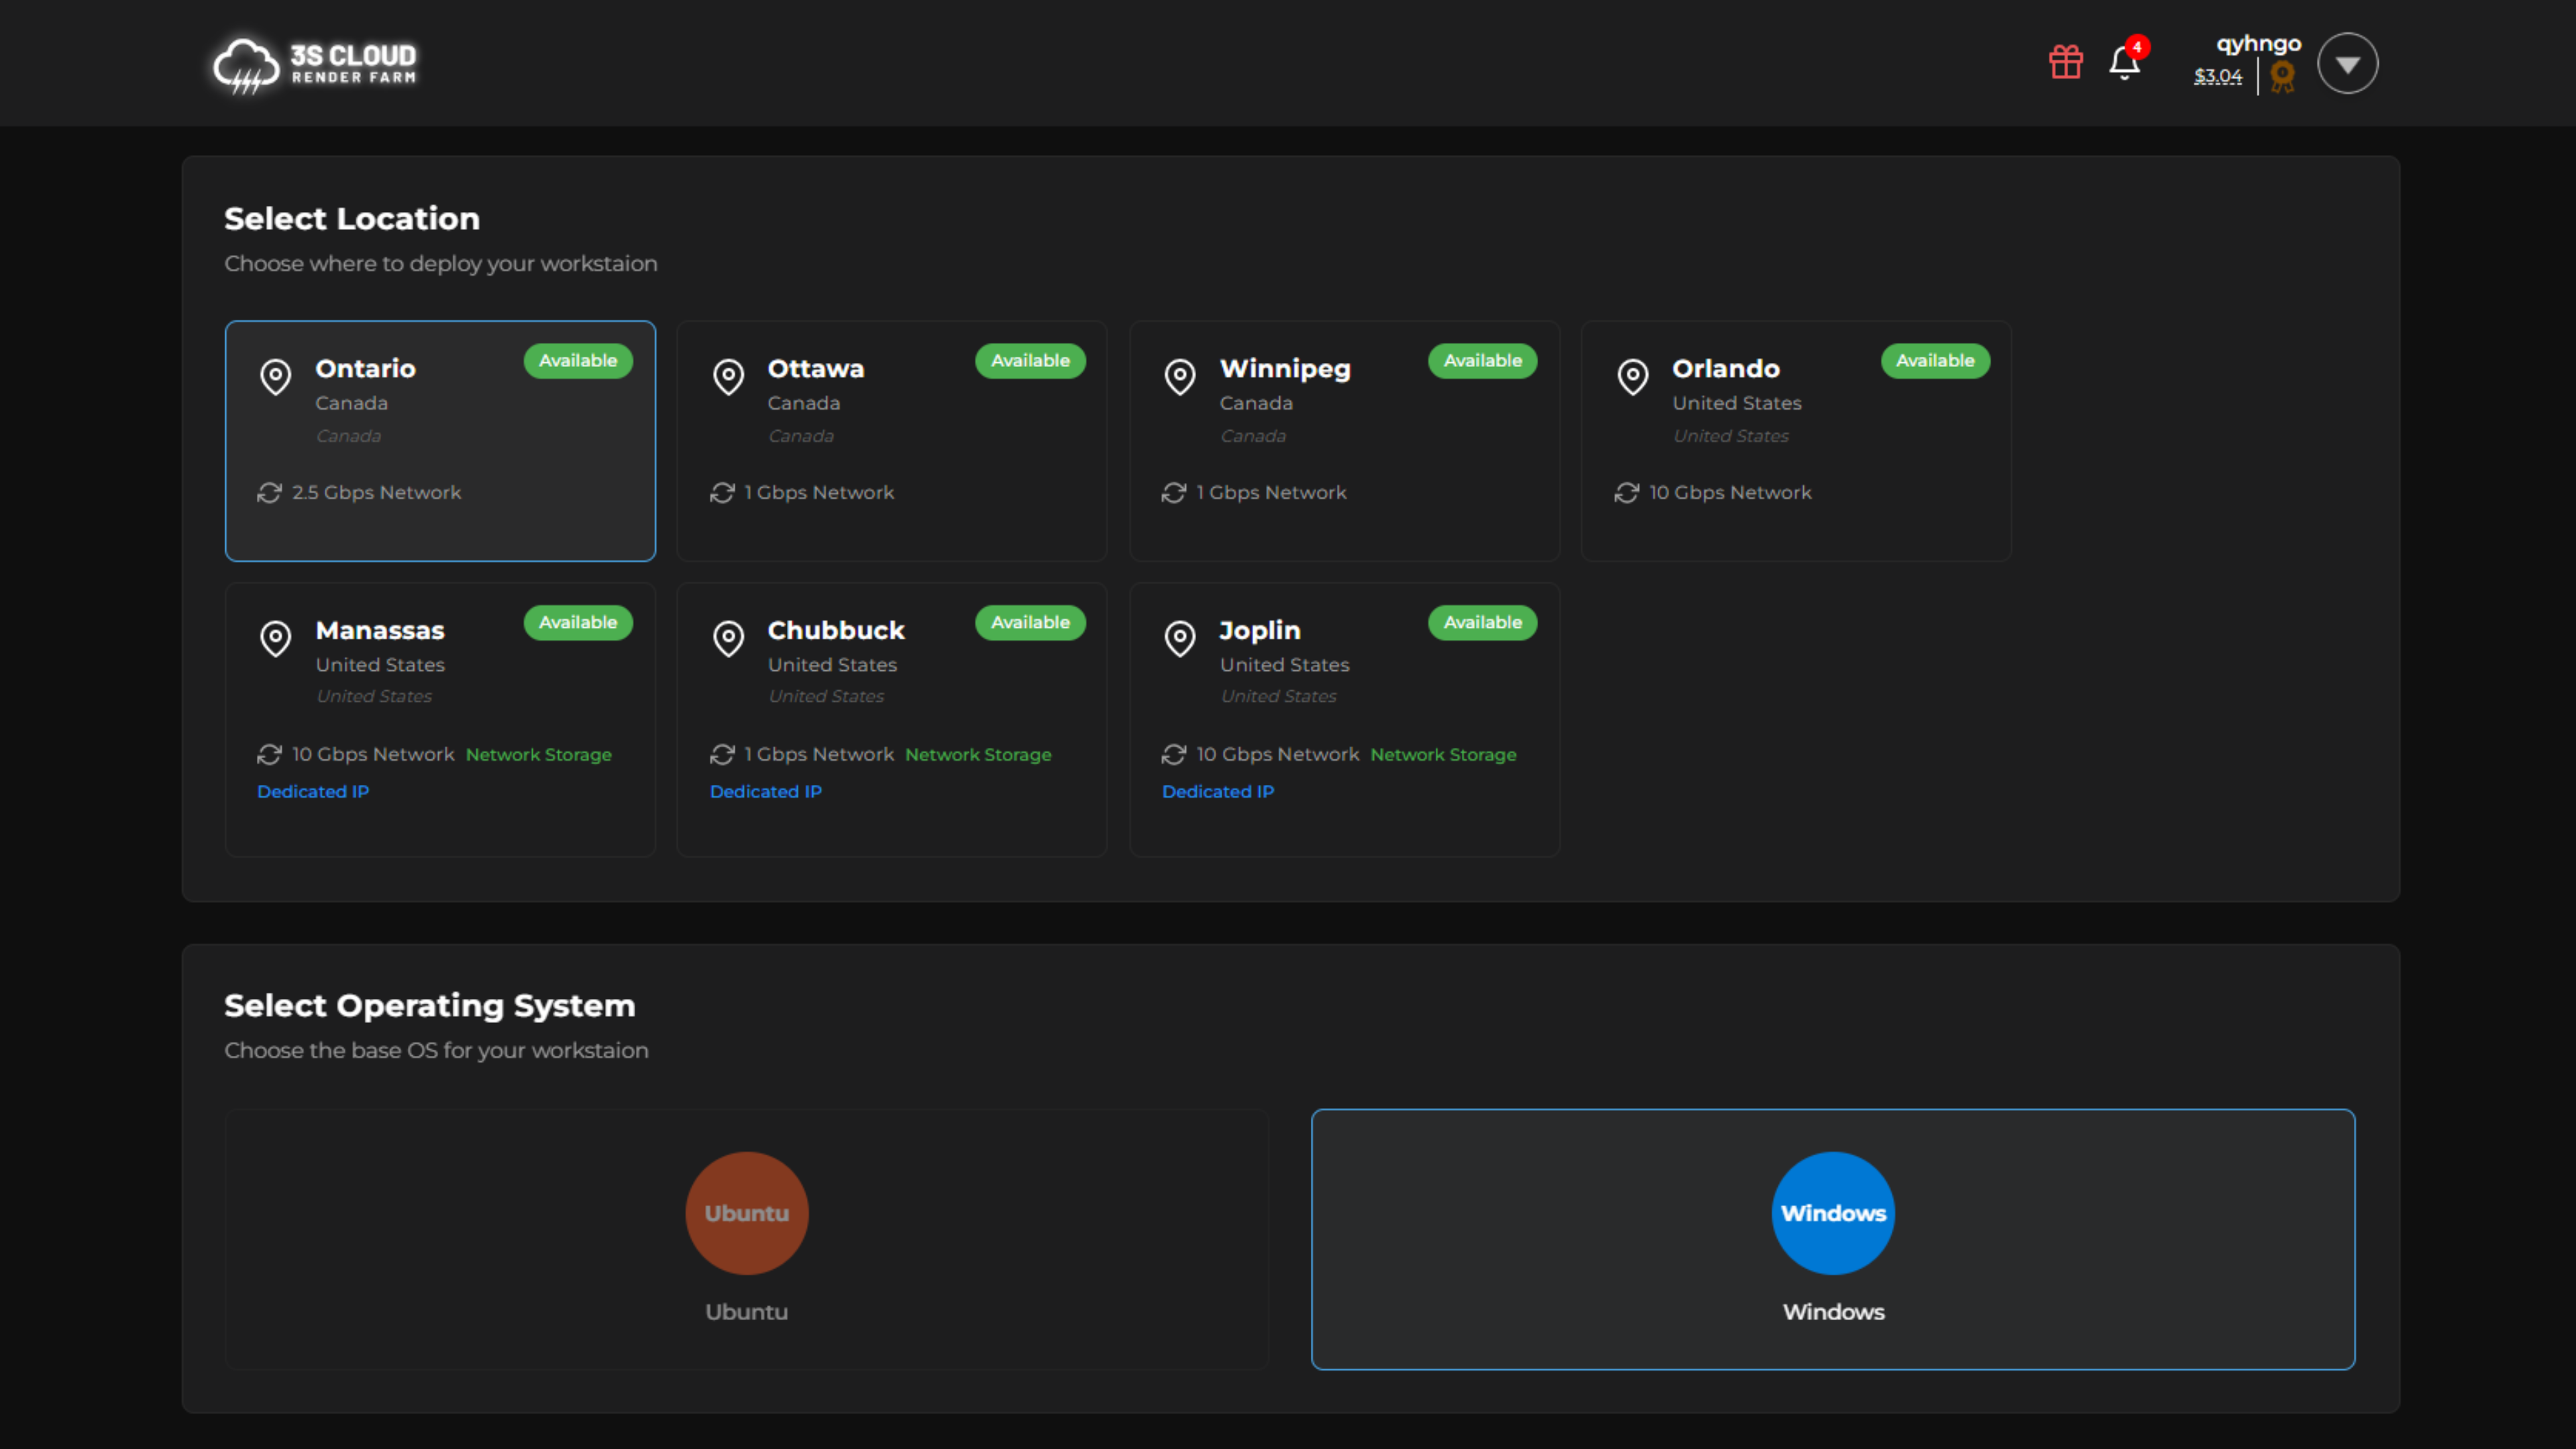Click Network Storage label on Chubbuck card
Screen dimensions: 2576x1449
pyautogui.click(x=977, y=755)
